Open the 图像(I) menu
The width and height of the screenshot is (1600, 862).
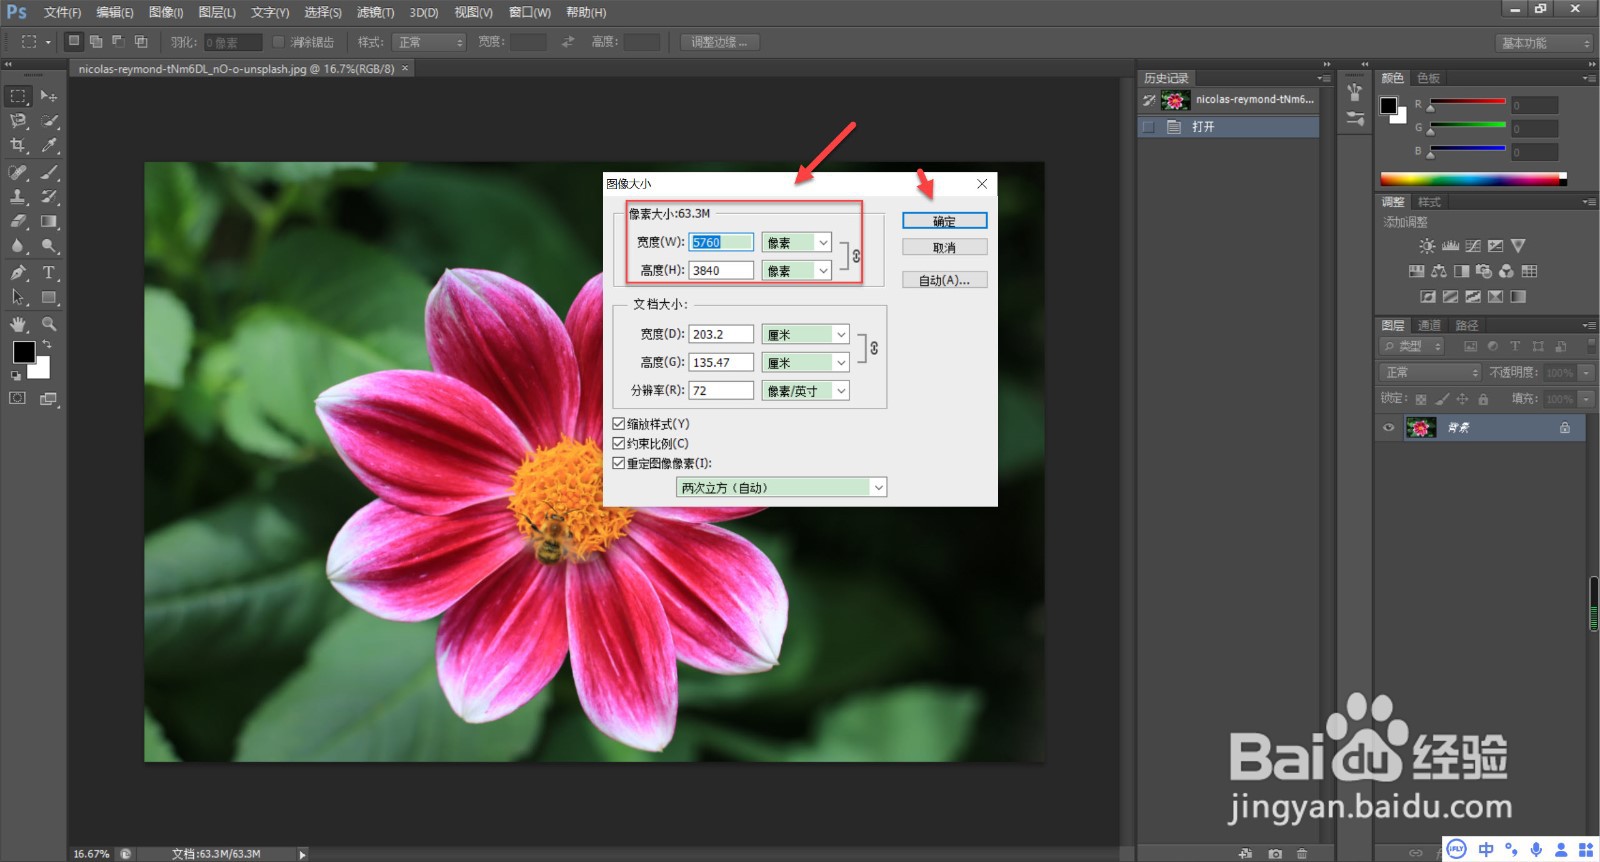click(x=166, y=12)
